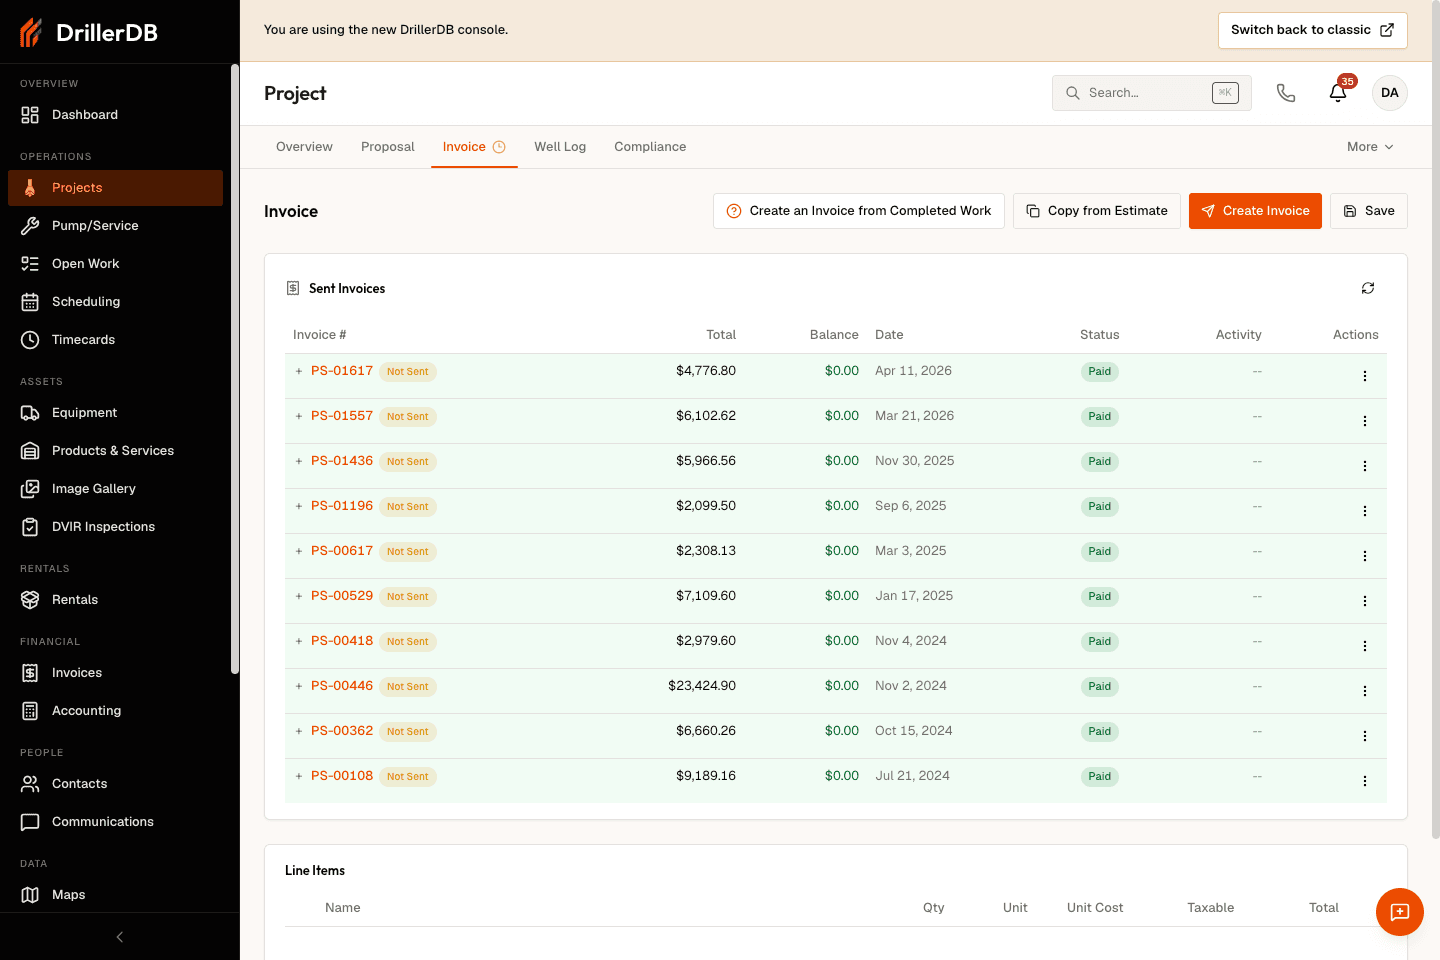Switch to the Well Log tab
The image size is (1440, 960).
pyautogui.click(x=560, y=147)
